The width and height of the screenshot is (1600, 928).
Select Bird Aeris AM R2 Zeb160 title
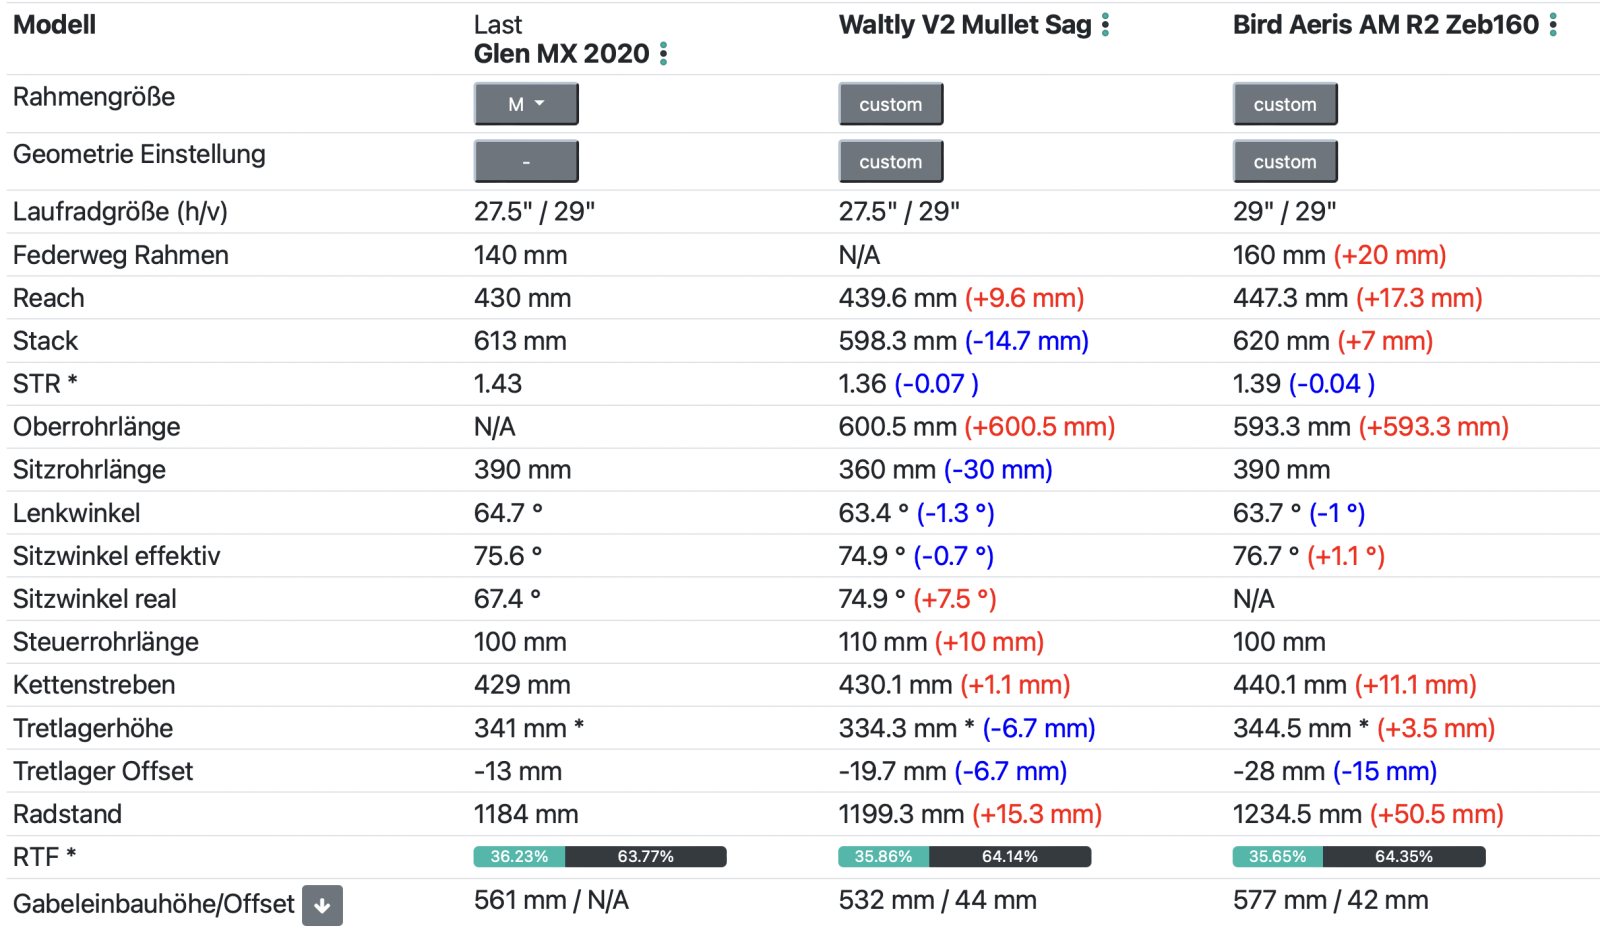tap(1385, 25)
